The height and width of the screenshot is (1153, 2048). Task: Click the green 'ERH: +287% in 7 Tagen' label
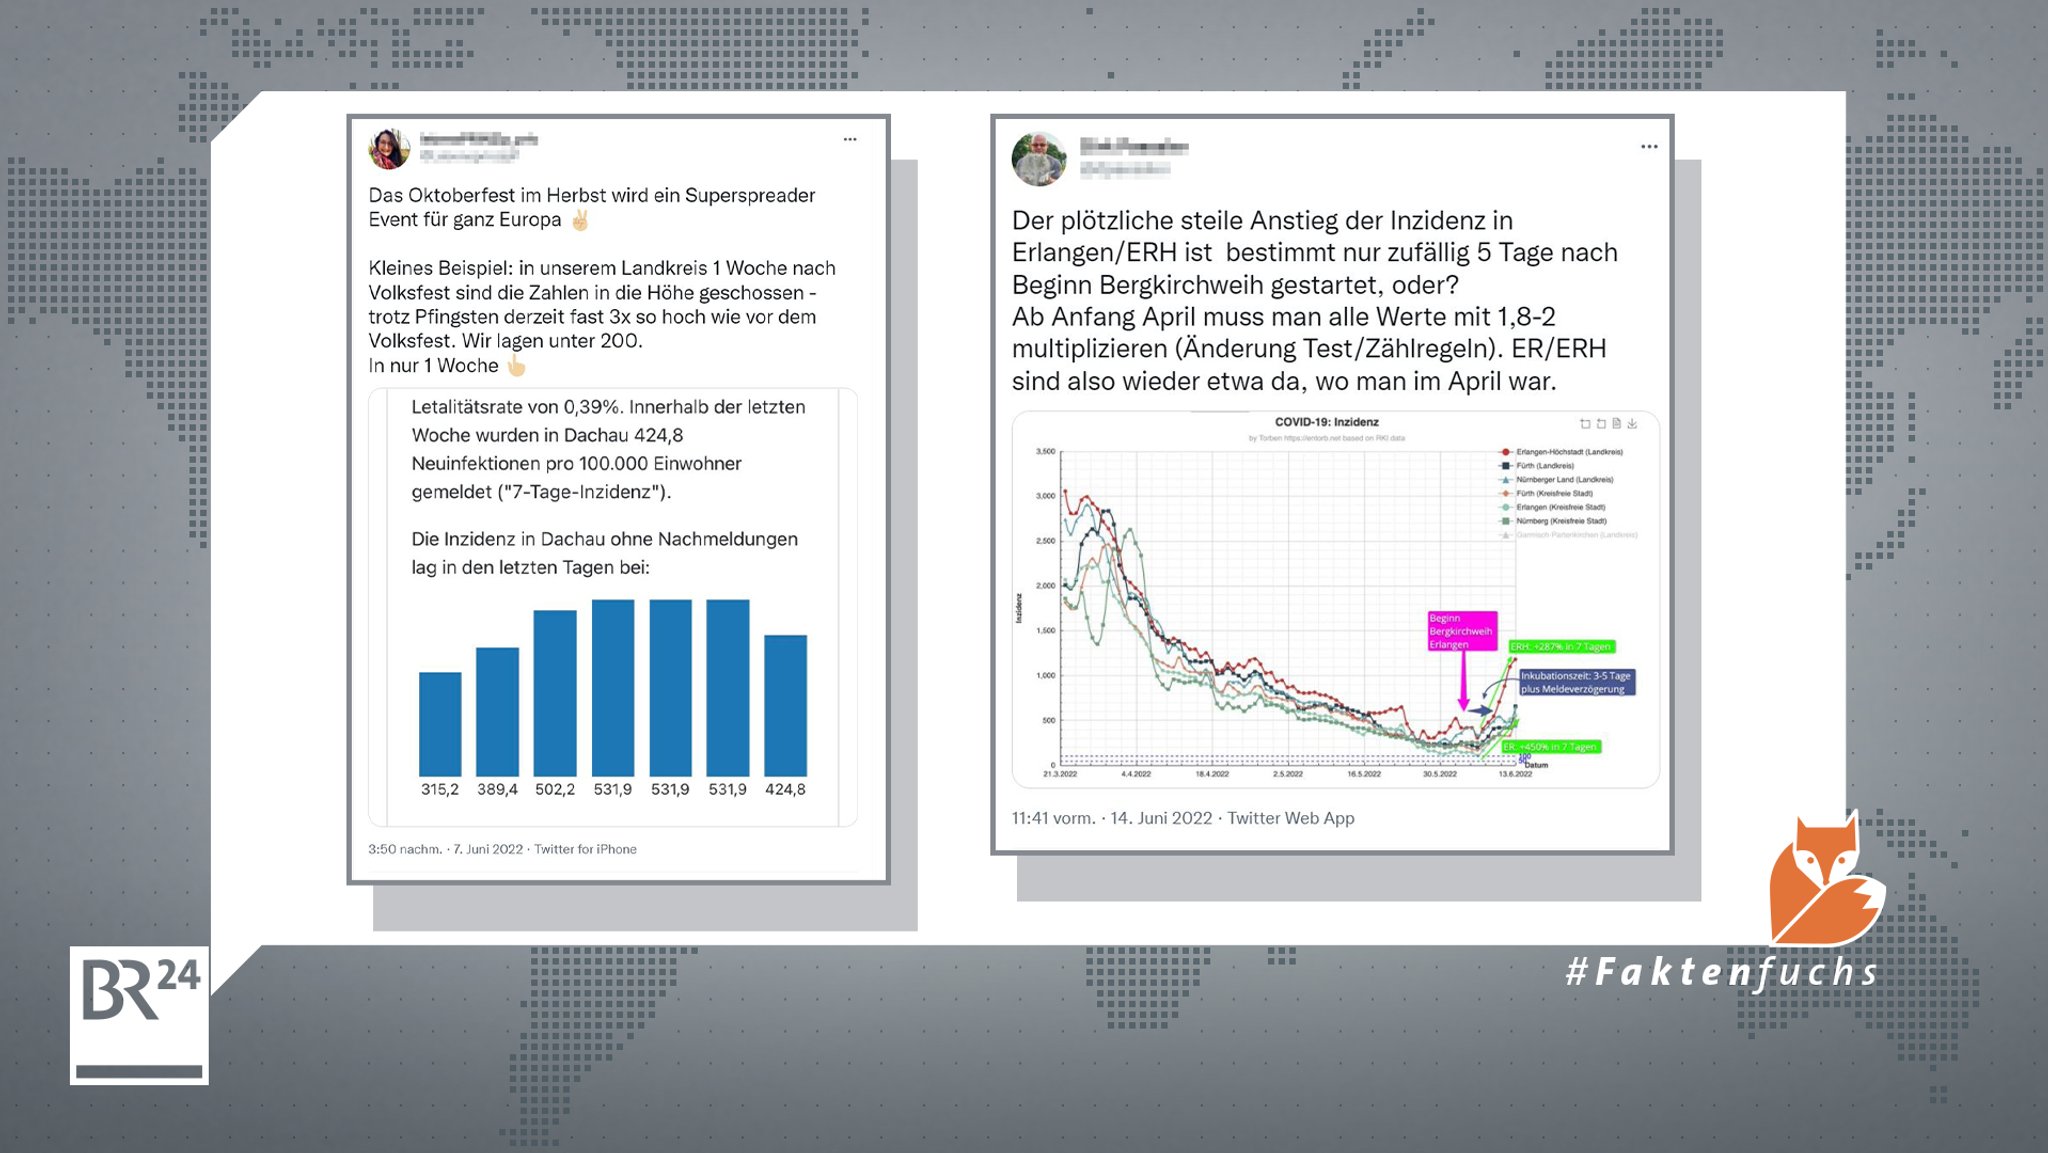(1561, 647)
